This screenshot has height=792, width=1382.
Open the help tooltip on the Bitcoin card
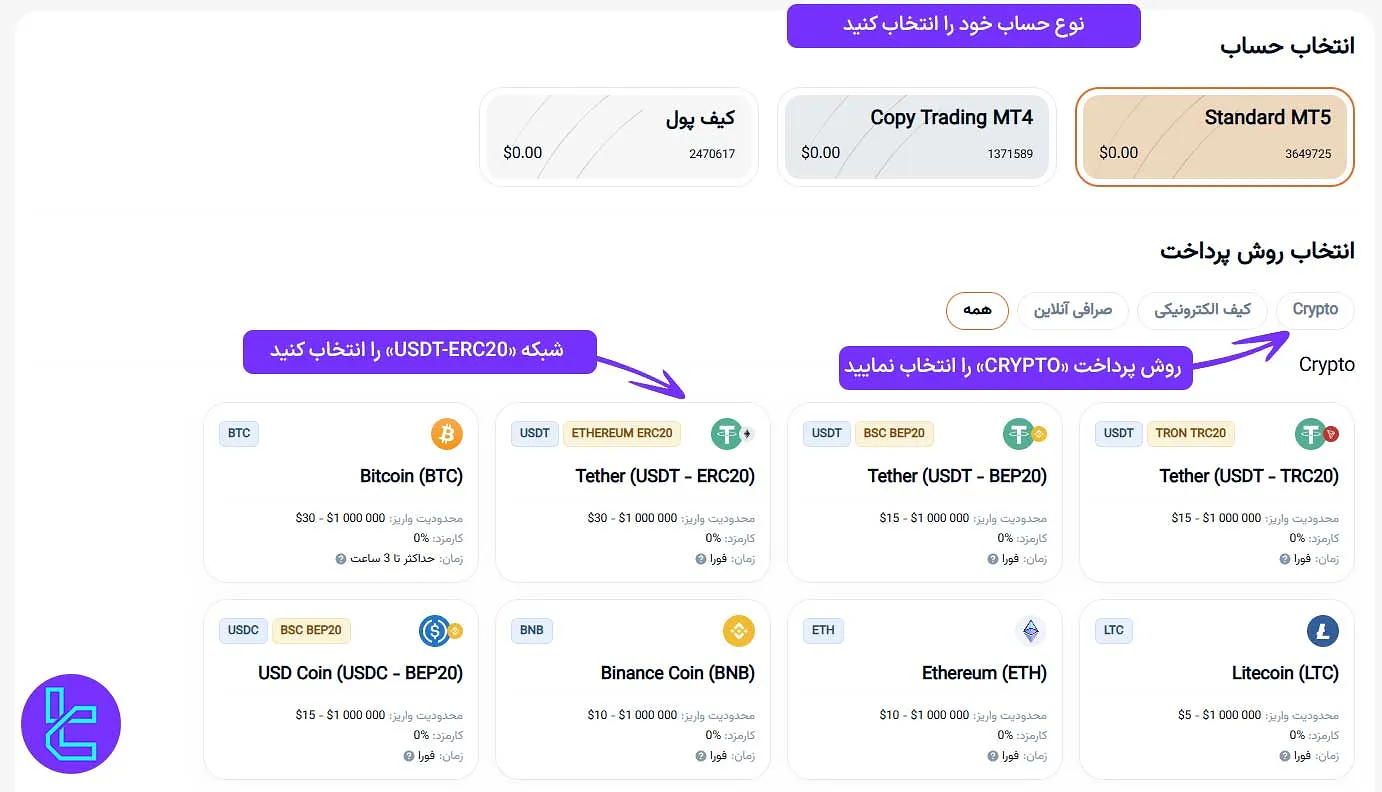(341, 558)
